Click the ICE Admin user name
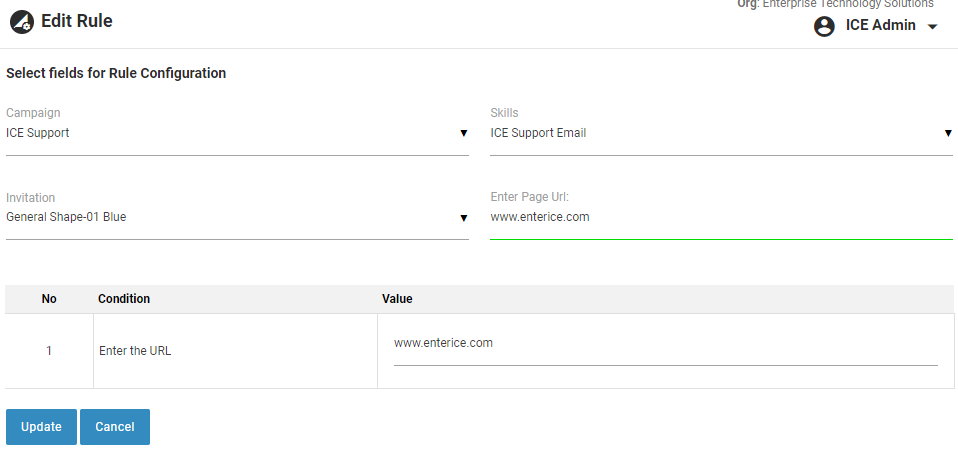 880,26
